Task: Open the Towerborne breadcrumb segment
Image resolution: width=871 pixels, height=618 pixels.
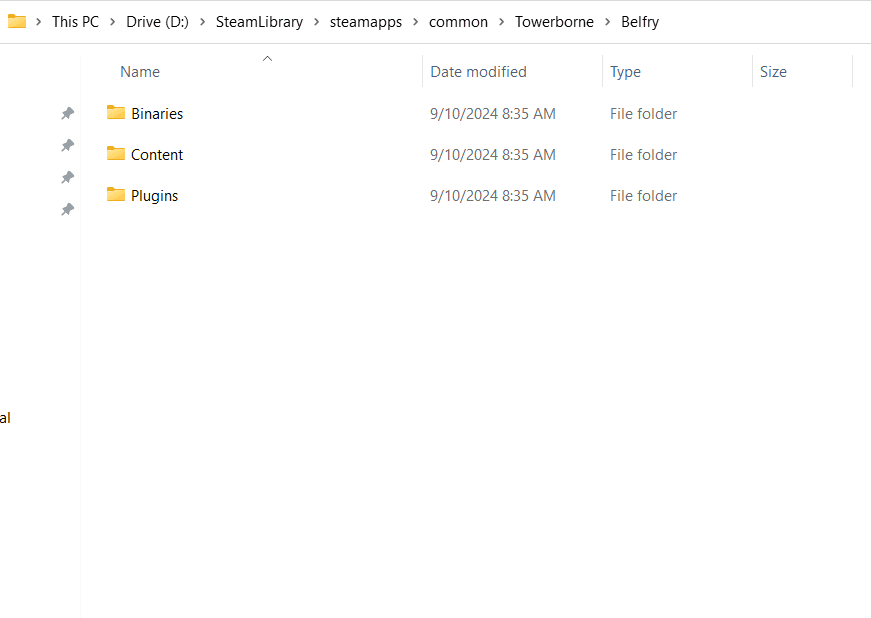Action: coord(554,22)
